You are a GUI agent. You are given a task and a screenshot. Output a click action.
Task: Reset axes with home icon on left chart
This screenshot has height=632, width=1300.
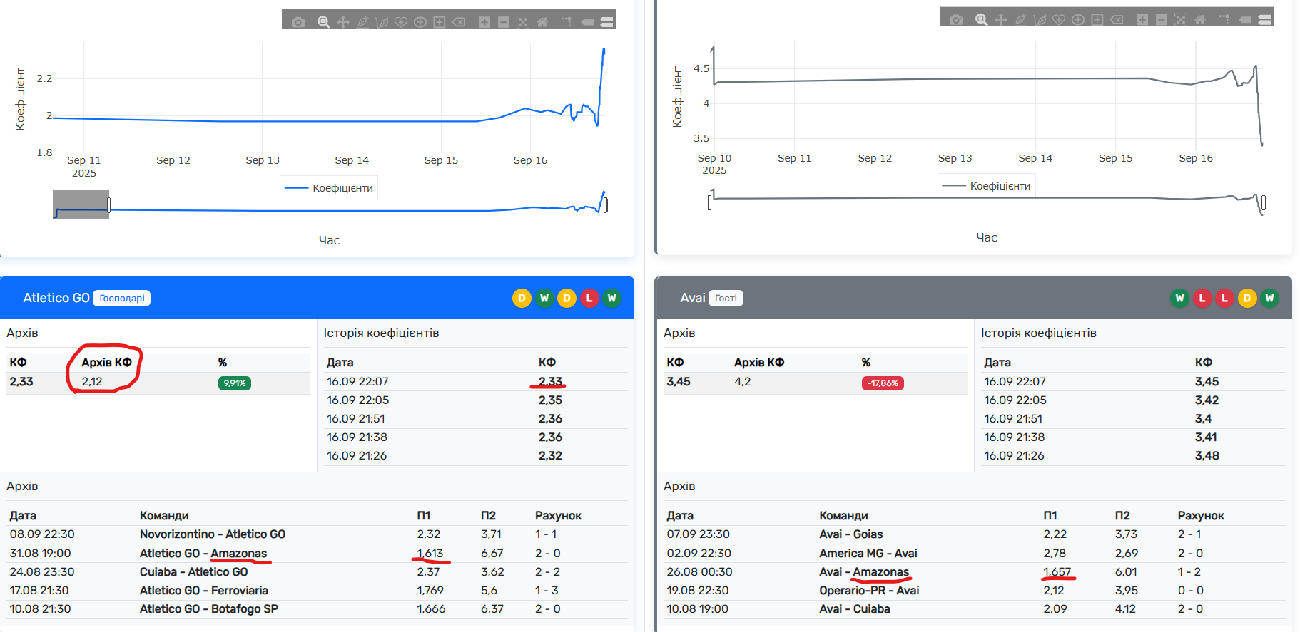click(x=542, y=21)
